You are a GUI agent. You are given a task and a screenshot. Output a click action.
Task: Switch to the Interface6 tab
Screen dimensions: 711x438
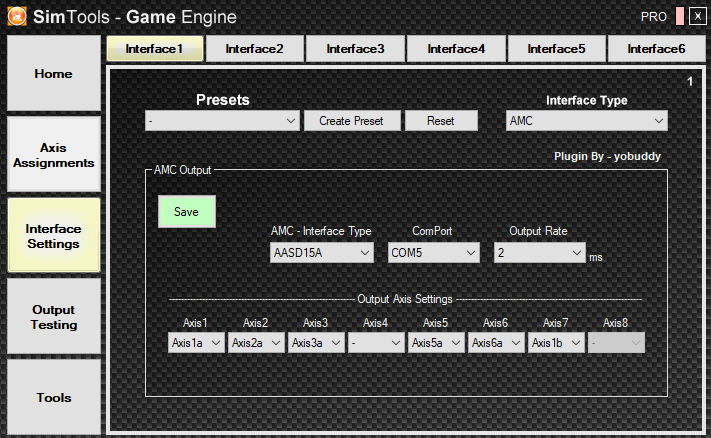(x=657, y=48)
